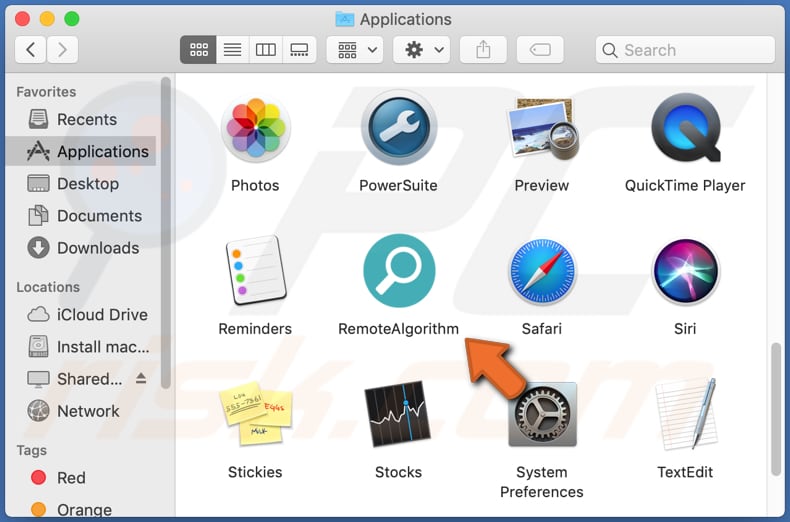Select the TextEdit app icon
This screenshot has width=790, height=522.
(686, 414)
